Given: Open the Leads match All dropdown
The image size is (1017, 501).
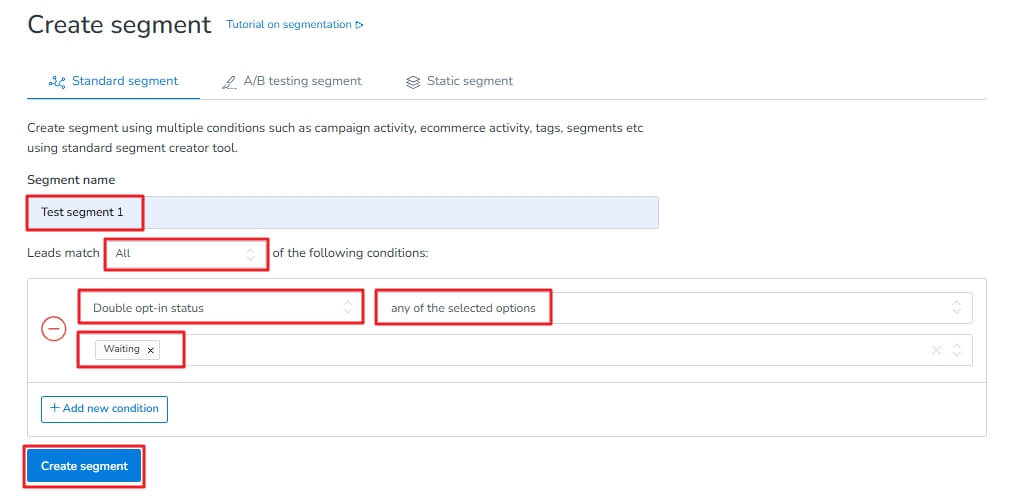Looking at the screenshot, I should click(186, 254).
